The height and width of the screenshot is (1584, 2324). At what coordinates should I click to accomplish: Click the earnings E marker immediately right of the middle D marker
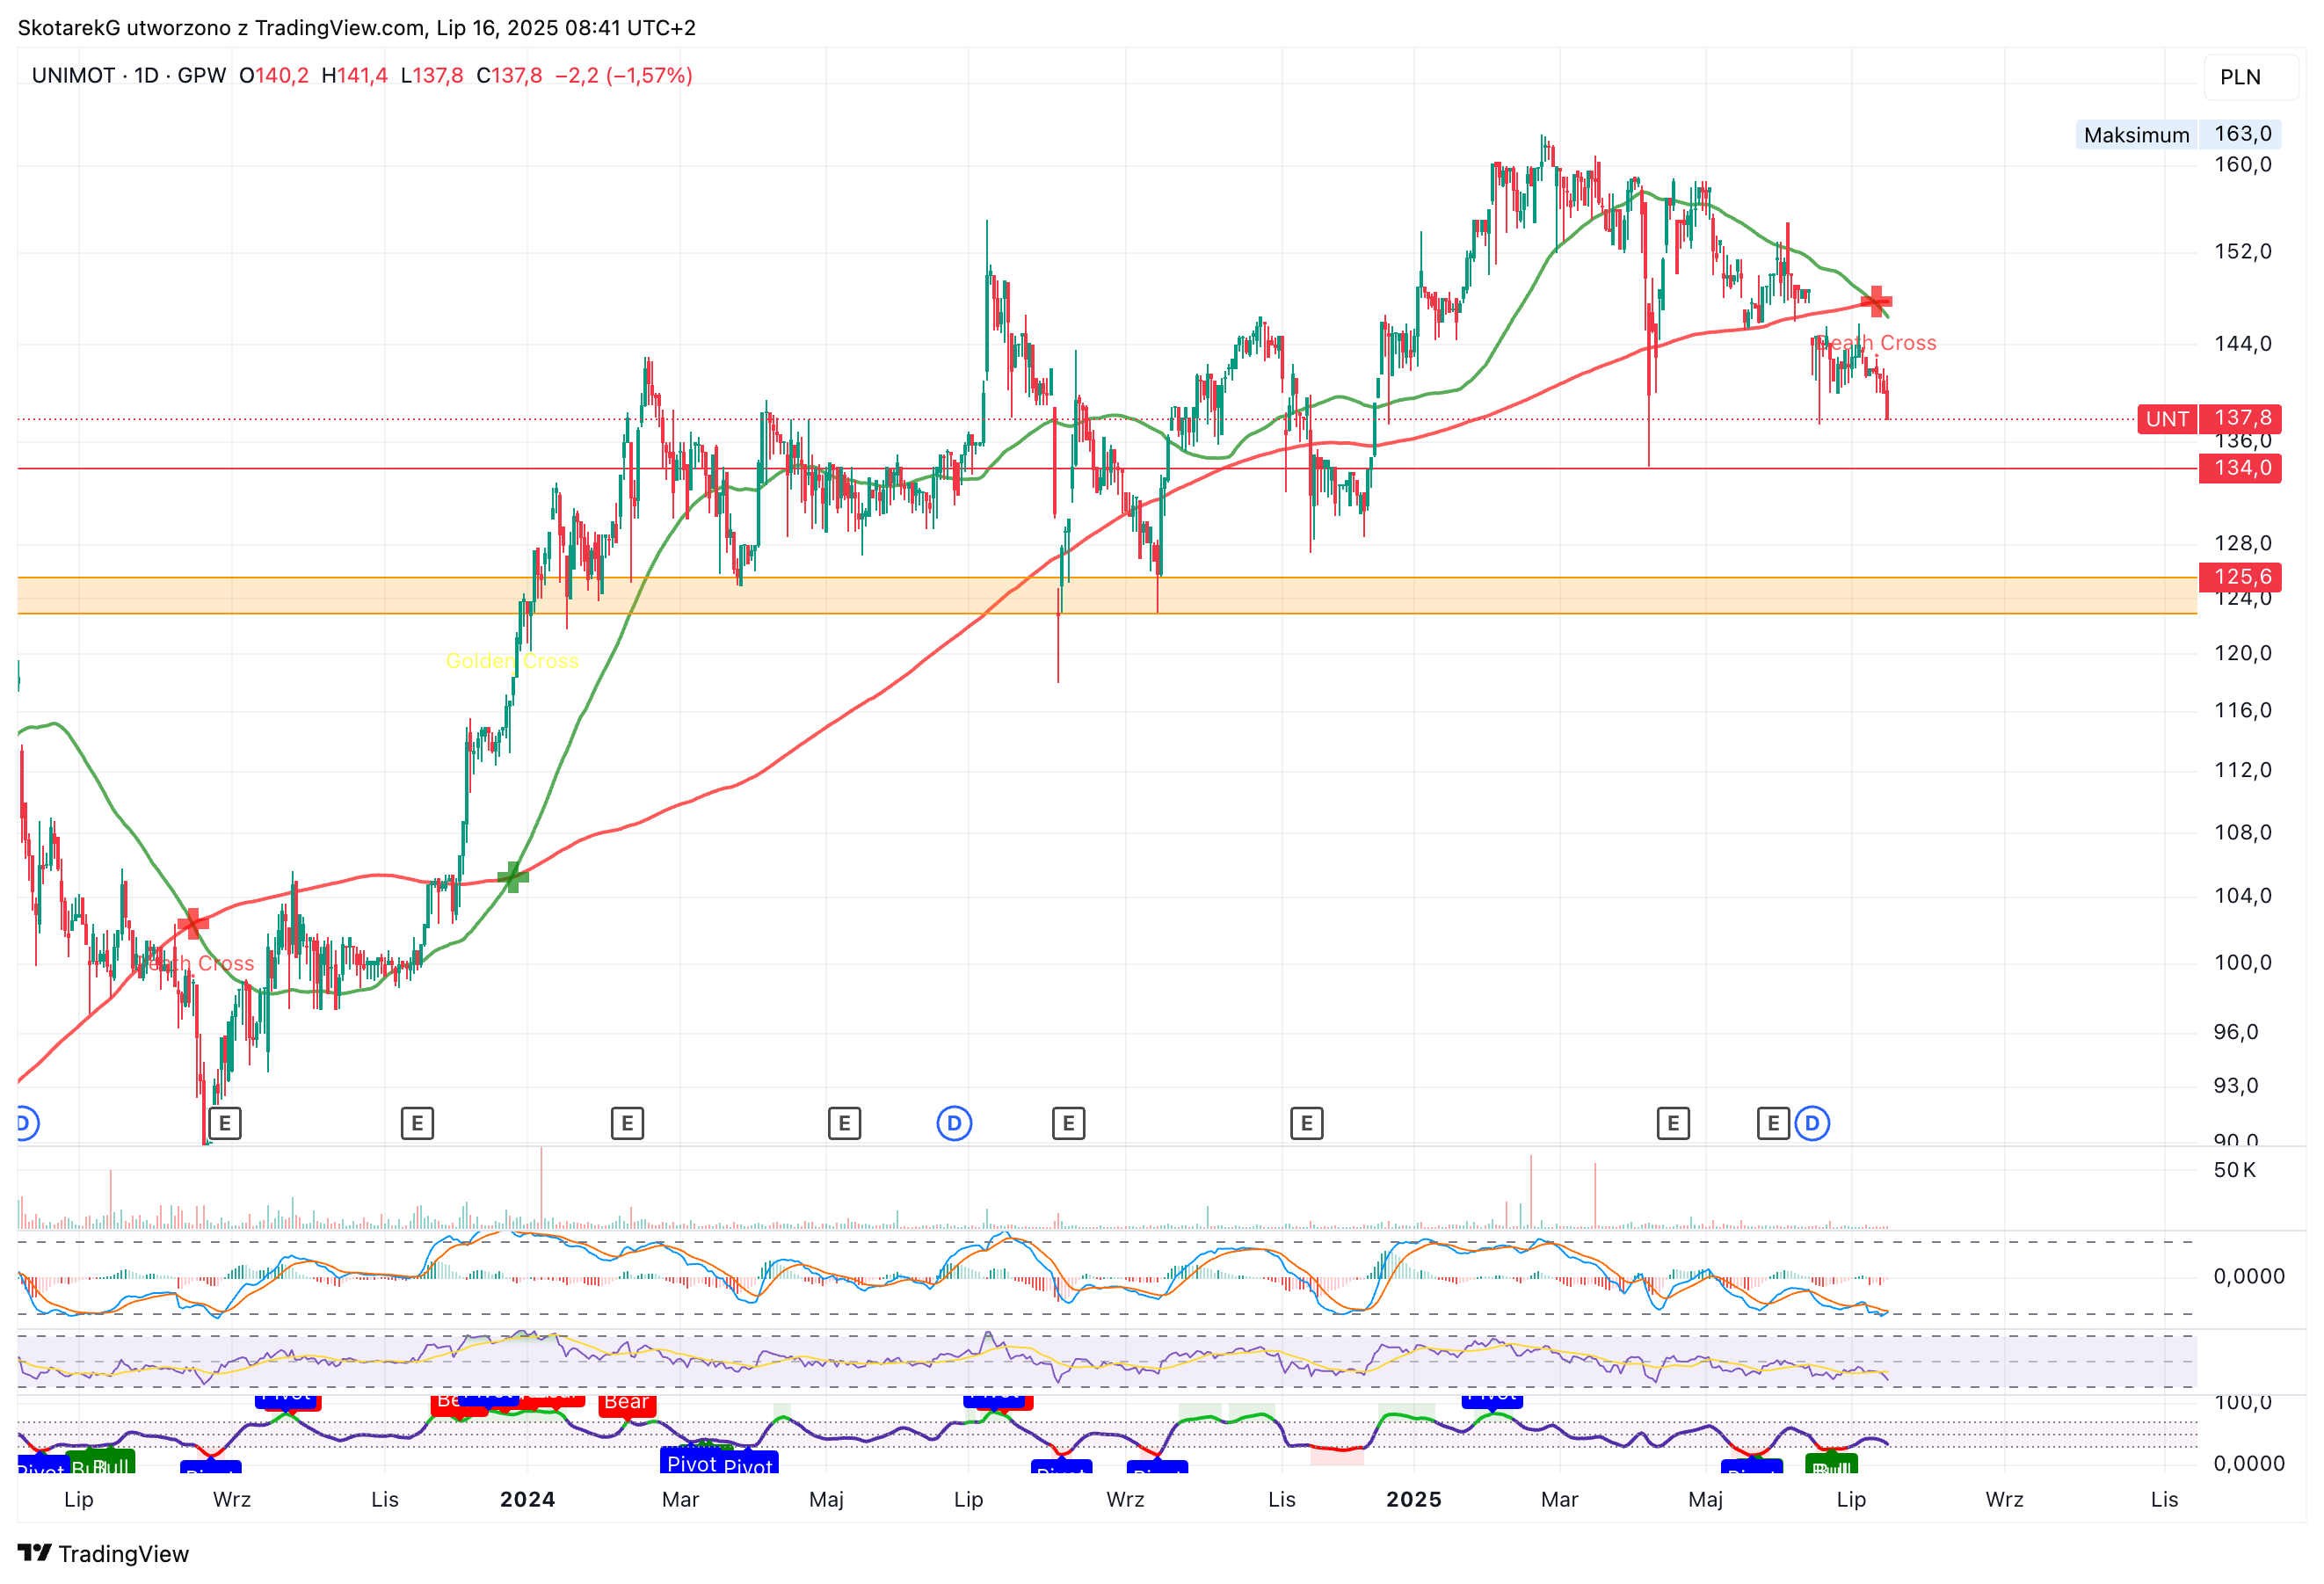1068,1123
